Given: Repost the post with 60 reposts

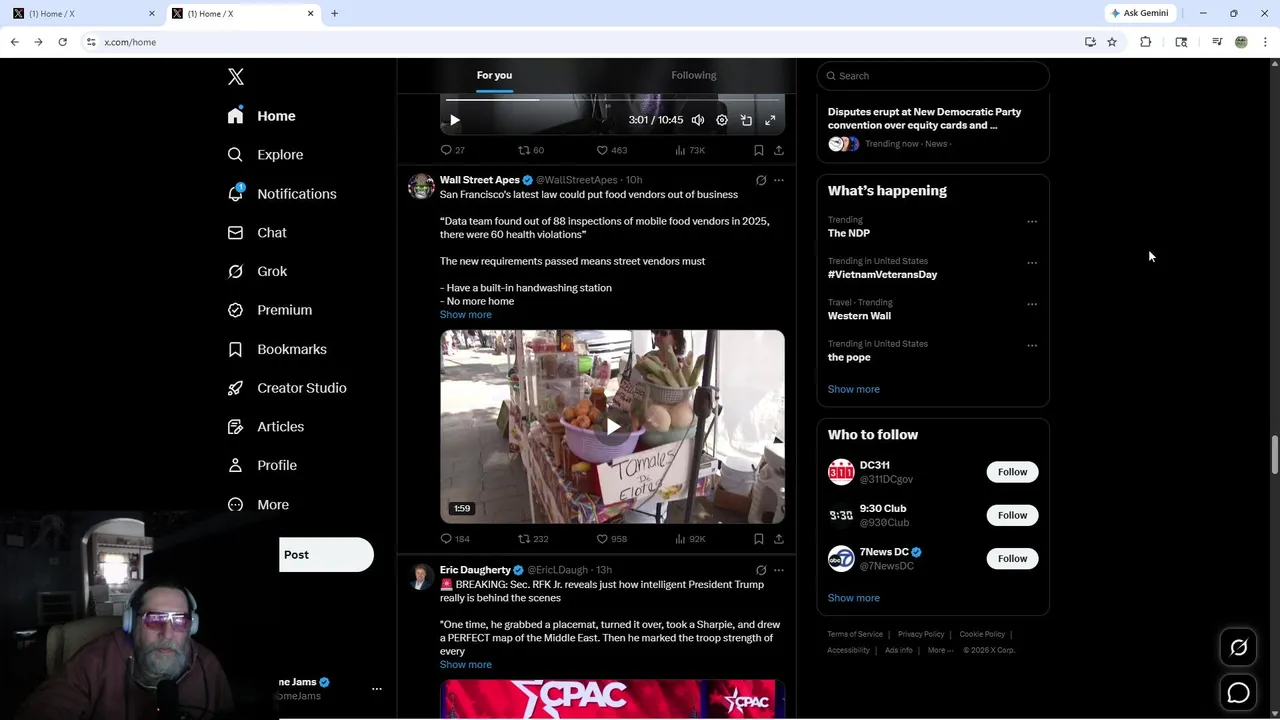Looking at the screenshot, I should coord(531,150).
